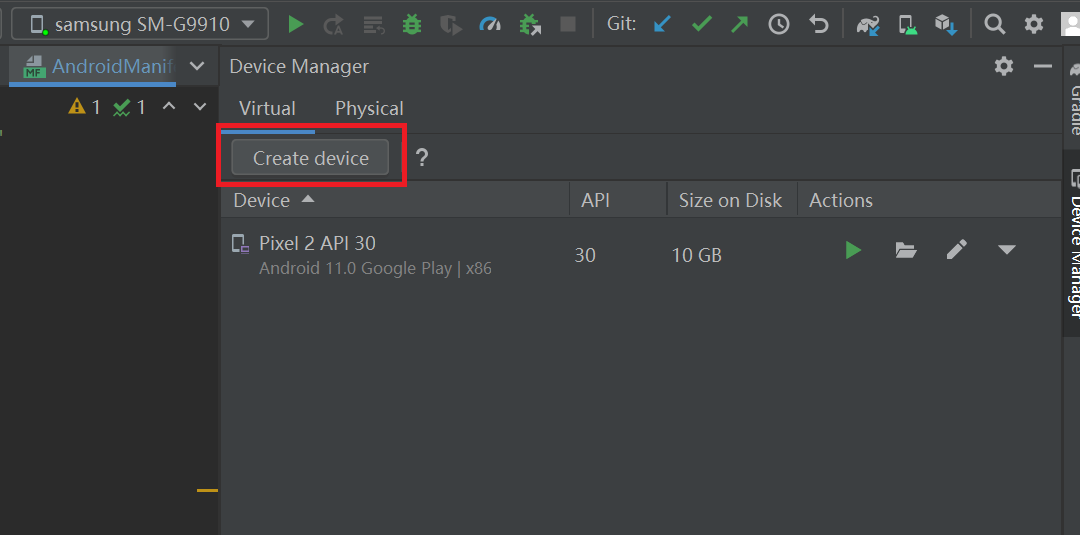Go to previous highlighted error arrow

(169, 107)
